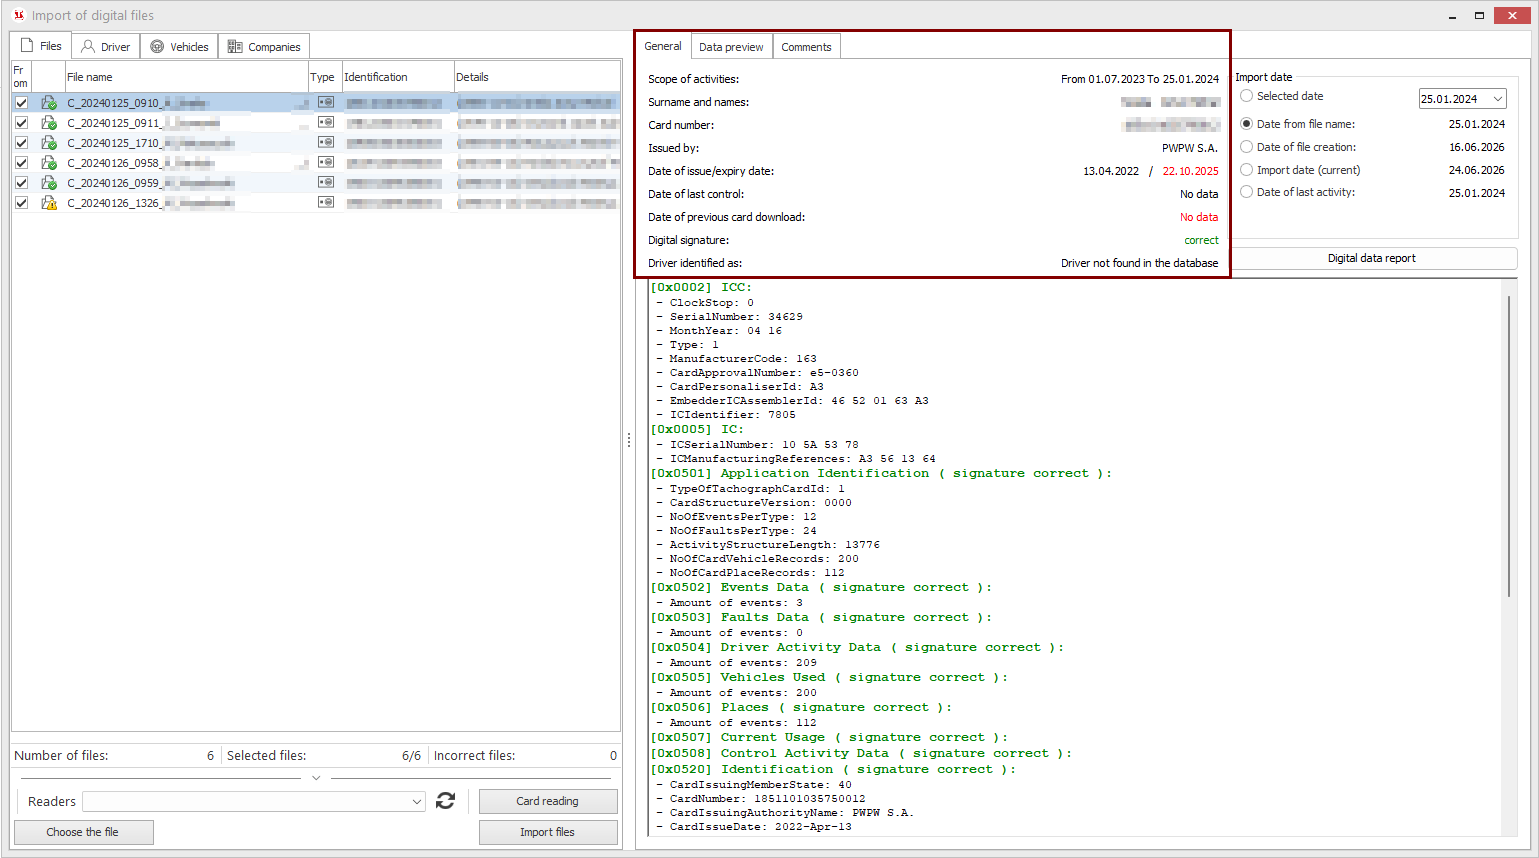Select file row C_20240125_1710
1539x858 pixels.
click(x=316, y=143)
